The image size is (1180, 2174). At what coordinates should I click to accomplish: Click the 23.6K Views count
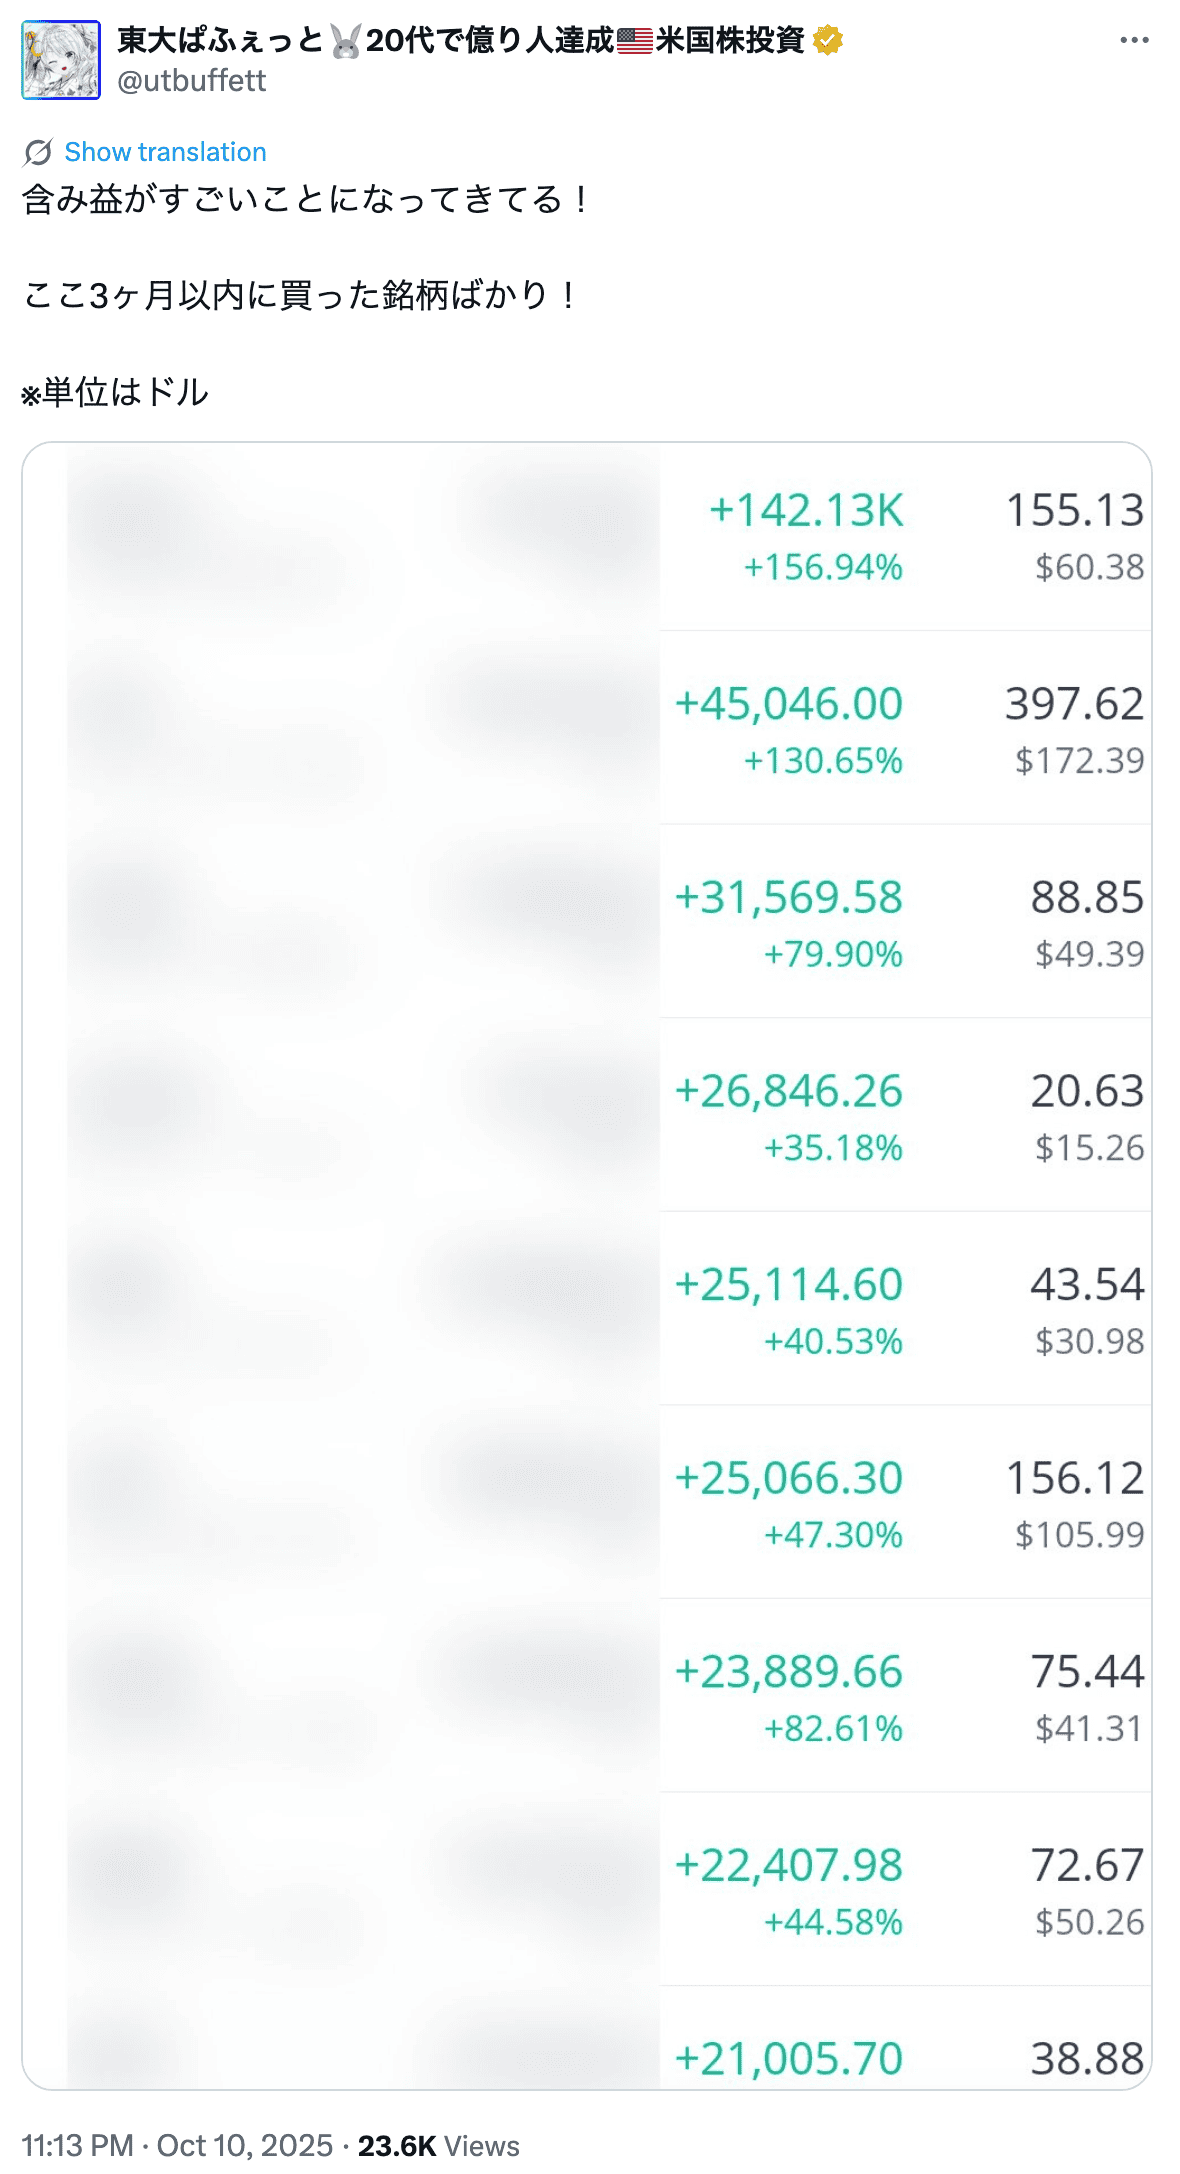438,2145
